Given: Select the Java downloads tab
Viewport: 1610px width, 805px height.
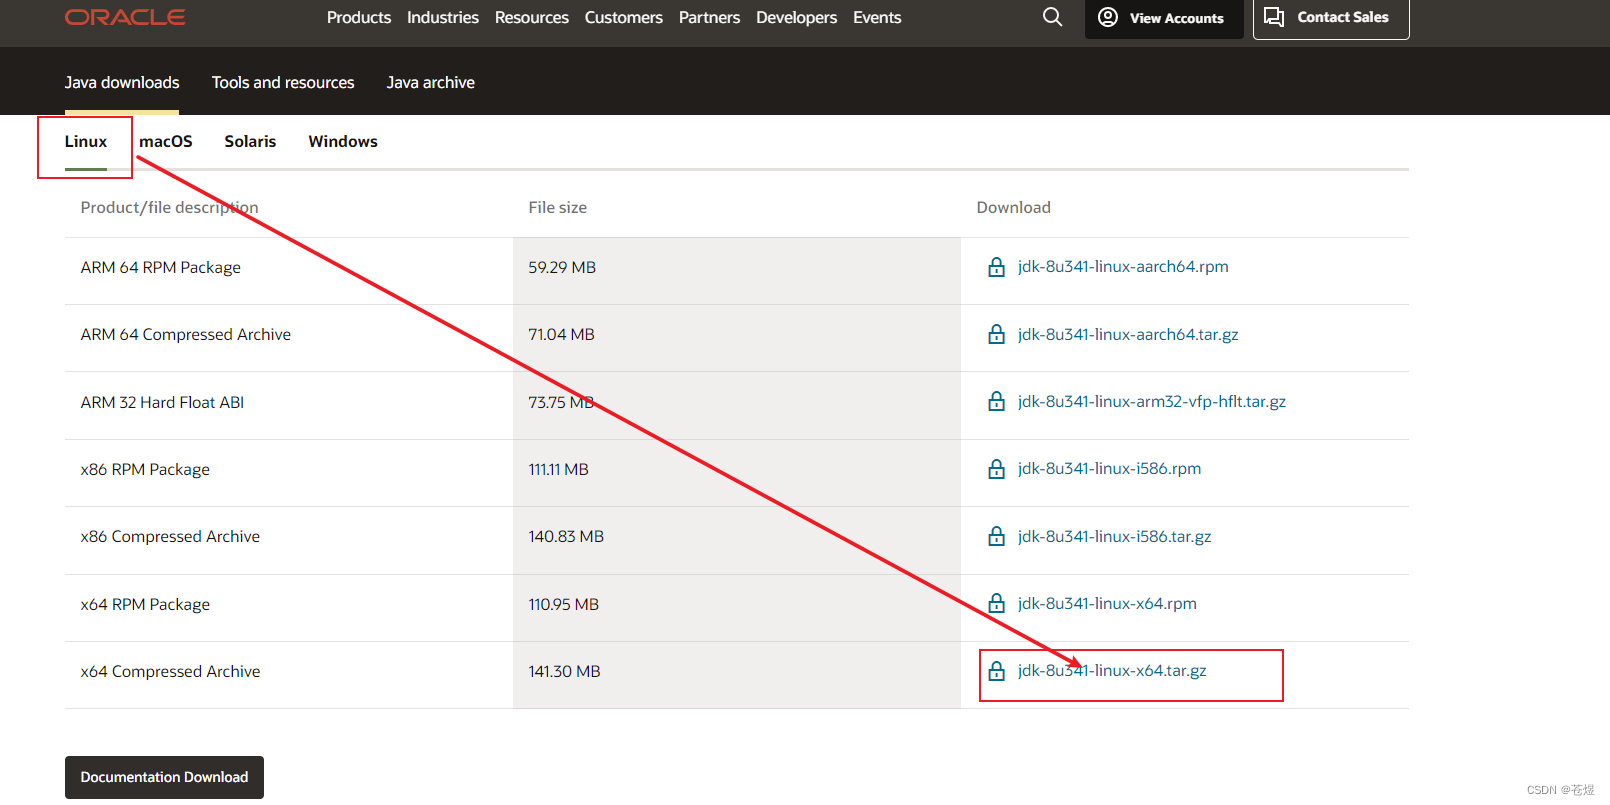Looking at the screenshot, I should pos(122,82).
